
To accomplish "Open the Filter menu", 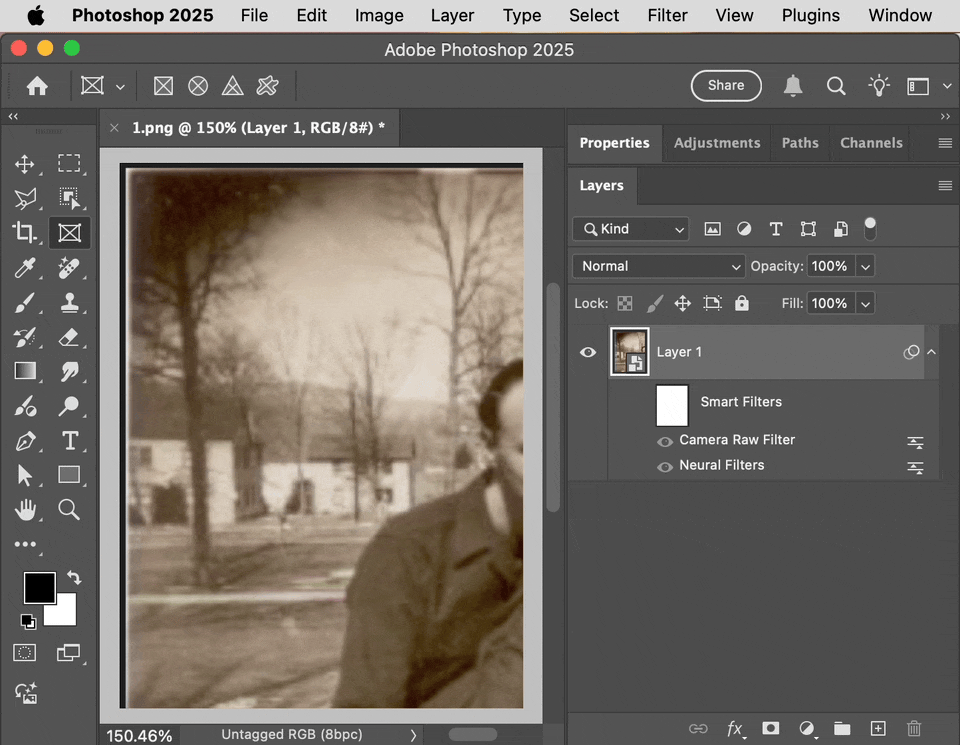I will pos(667,15).
